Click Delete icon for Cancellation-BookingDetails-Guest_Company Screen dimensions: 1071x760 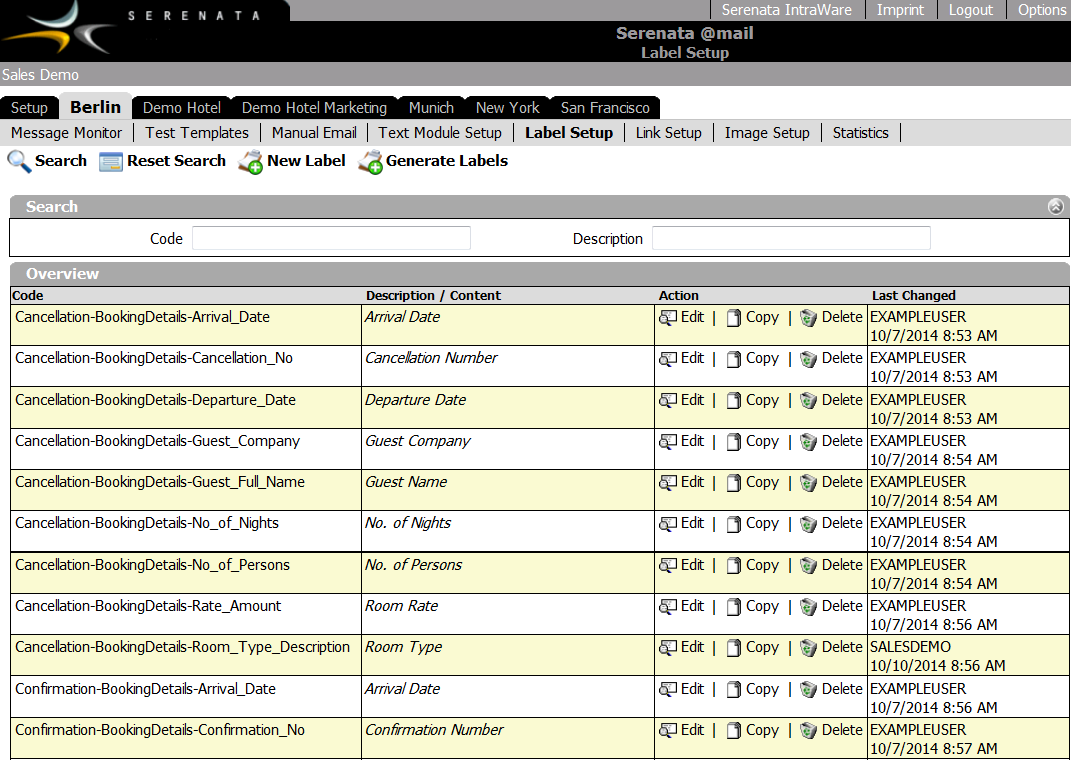pyautogui.click(x=808, y=442)
